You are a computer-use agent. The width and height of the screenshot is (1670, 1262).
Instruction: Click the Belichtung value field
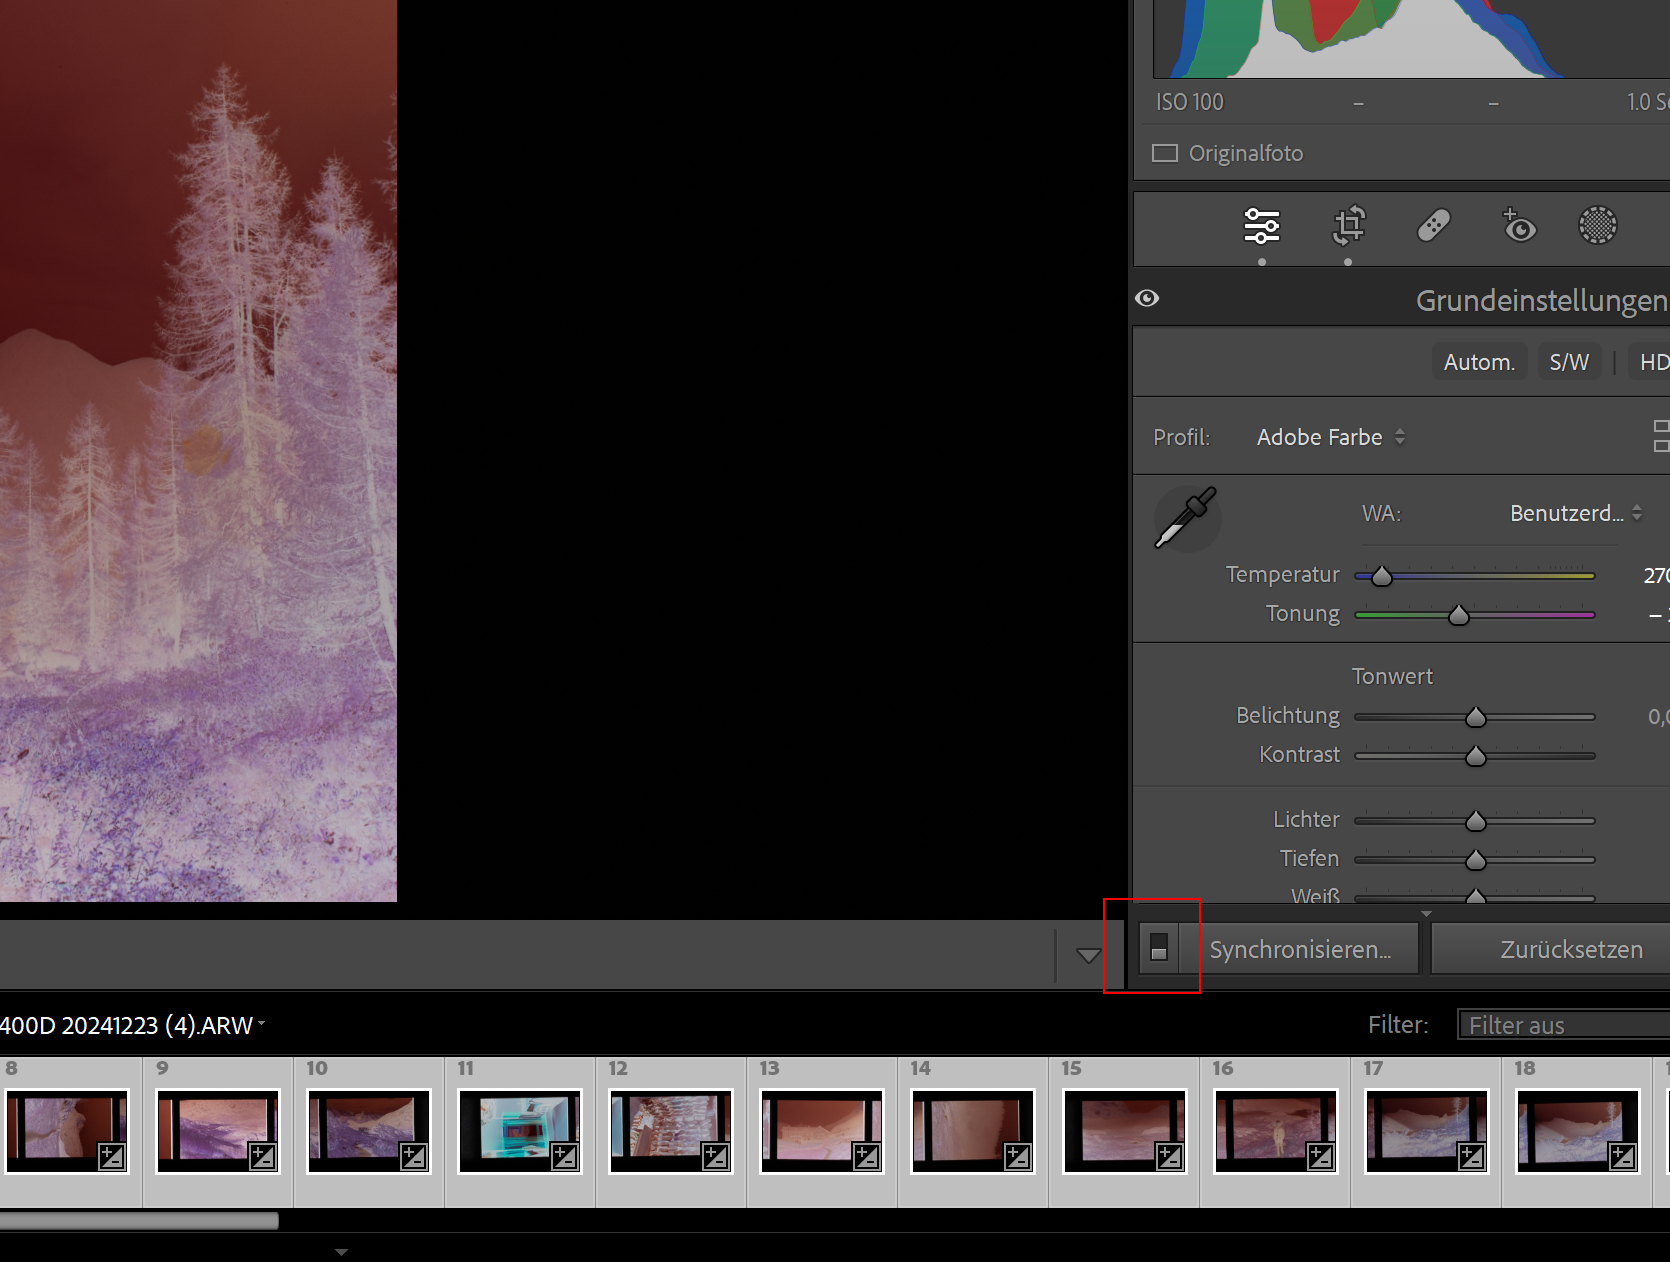tap(1658, 716)
